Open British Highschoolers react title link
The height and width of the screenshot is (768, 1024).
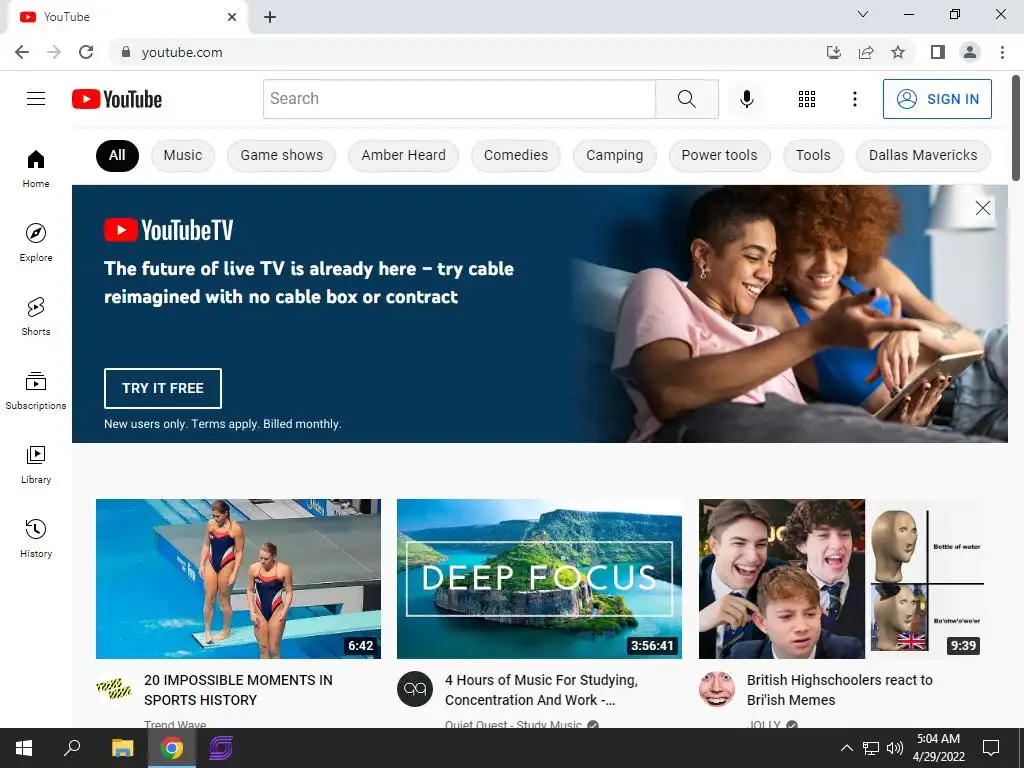tap(840, 690)
